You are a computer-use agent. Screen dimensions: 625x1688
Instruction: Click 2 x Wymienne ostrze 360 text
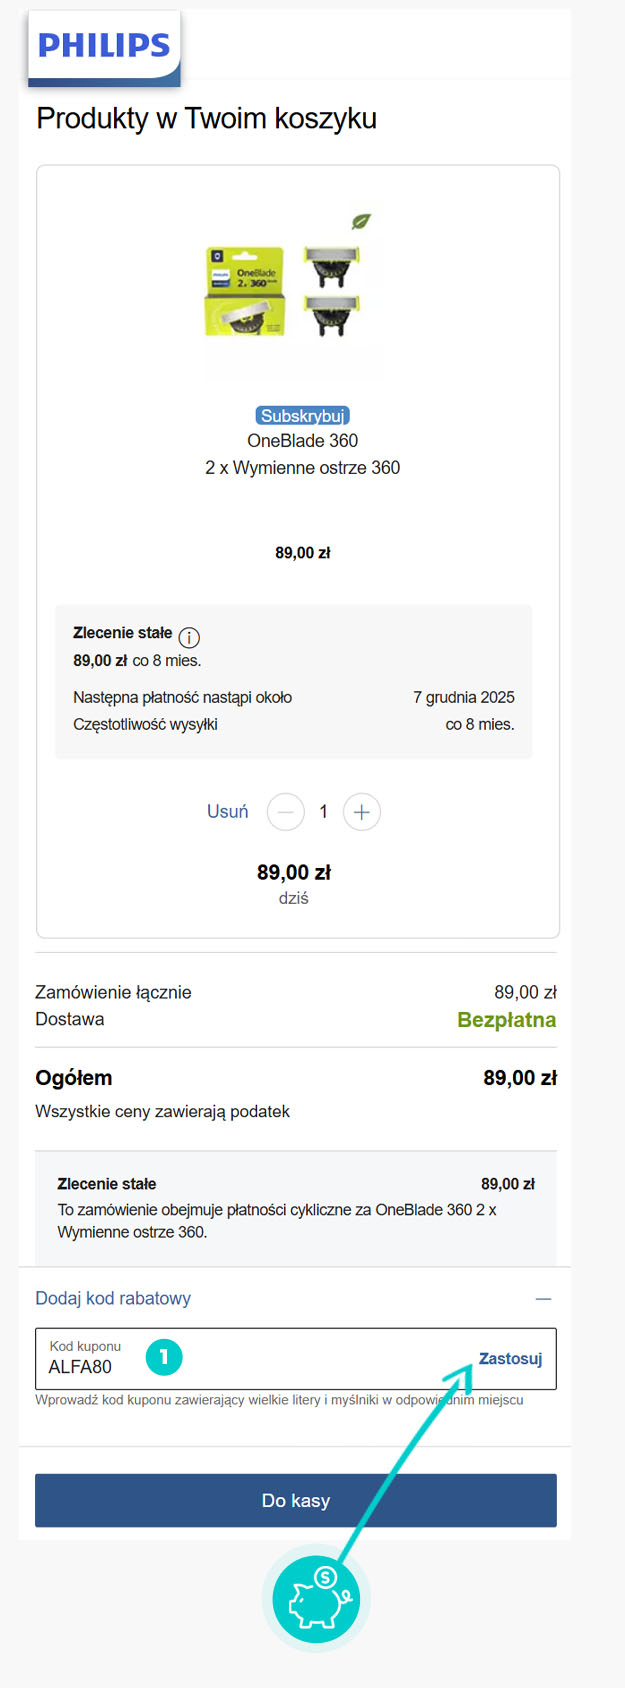coord(303,467)
